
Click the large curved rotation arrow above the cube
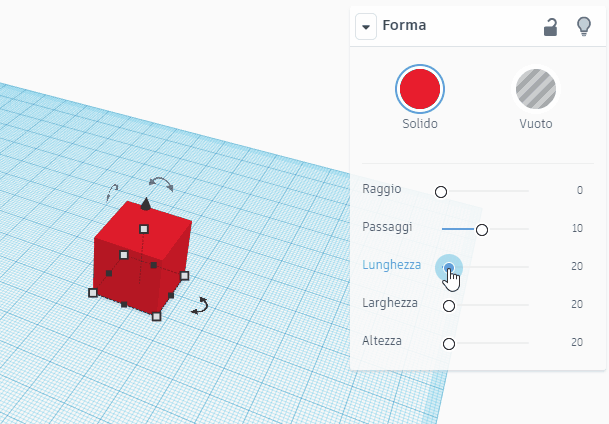tap(160, 183)
